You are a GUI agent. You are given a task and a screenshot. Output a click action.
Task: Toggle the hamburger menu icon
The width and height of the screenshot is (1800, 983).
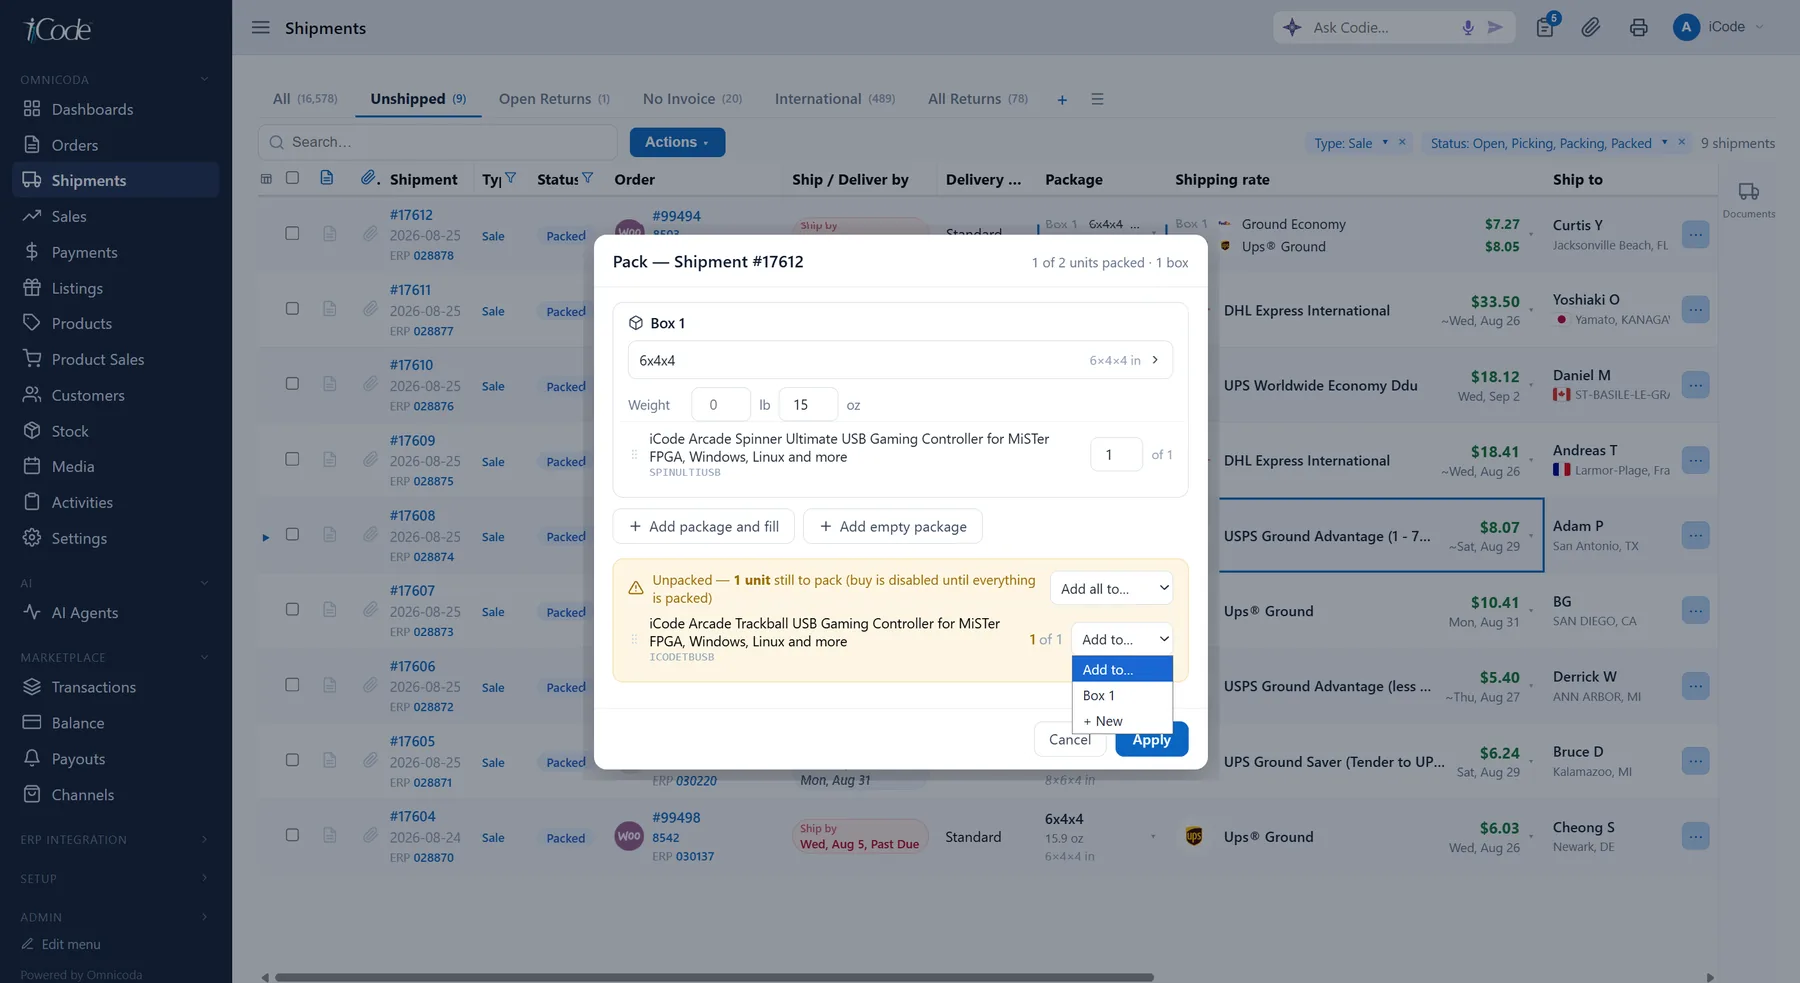[261, 28]
